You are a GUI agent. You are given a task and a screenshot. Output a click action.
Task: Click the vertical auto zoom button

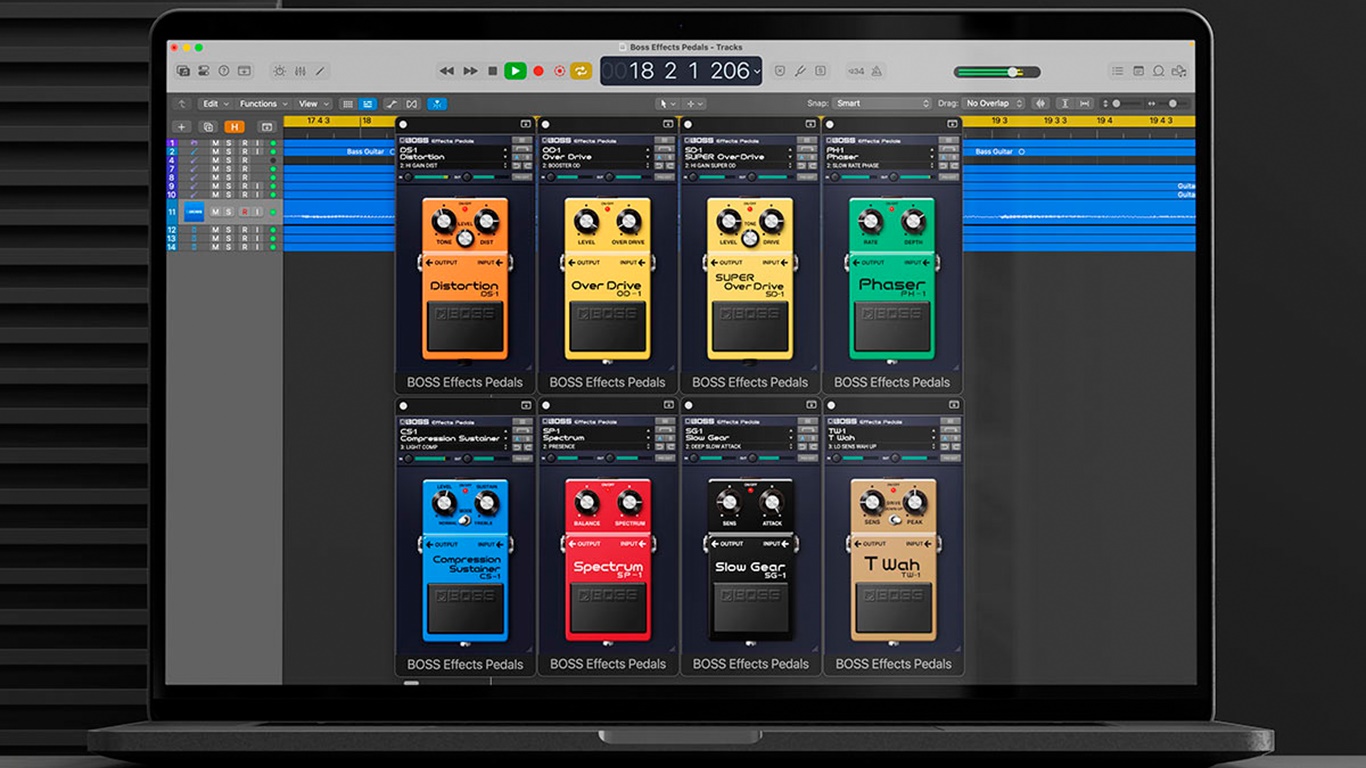1065,104
